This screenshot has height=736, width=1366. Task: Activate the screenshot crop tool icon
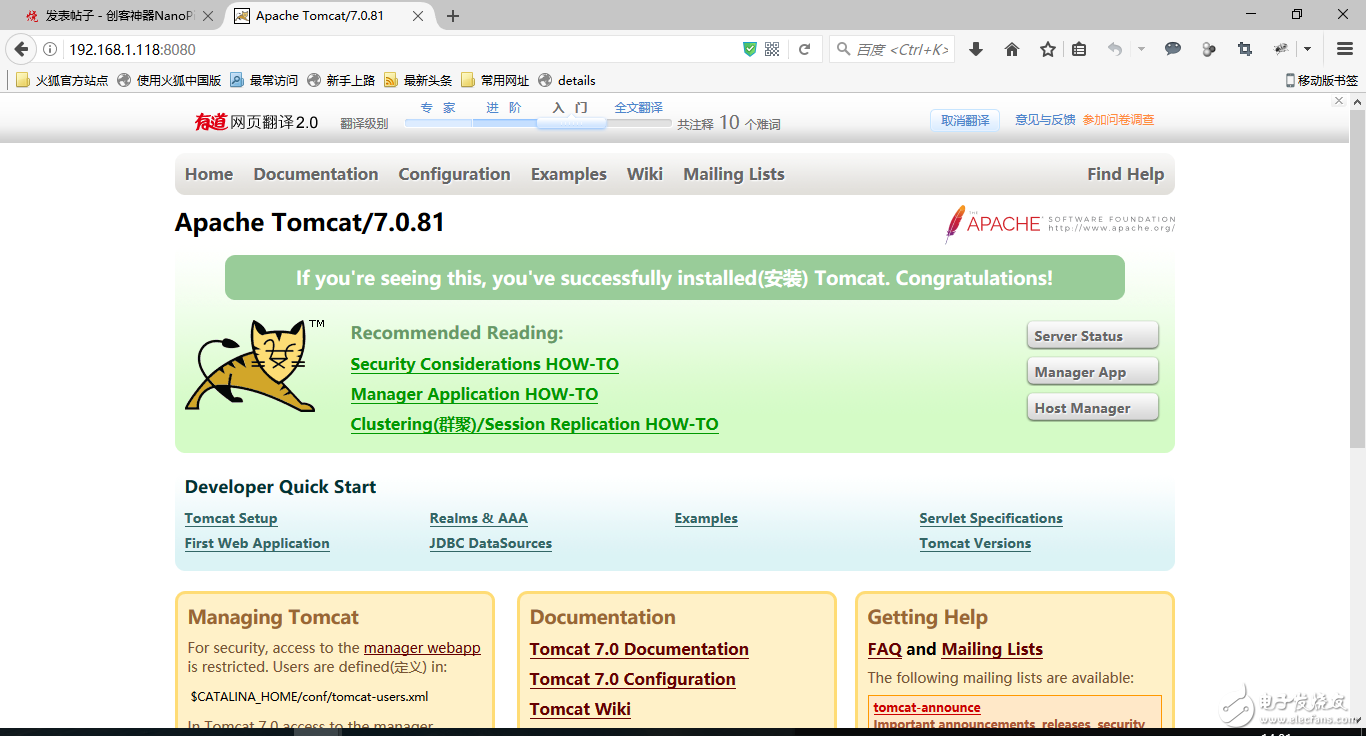pyautogui.click(x=1245, y=49)
